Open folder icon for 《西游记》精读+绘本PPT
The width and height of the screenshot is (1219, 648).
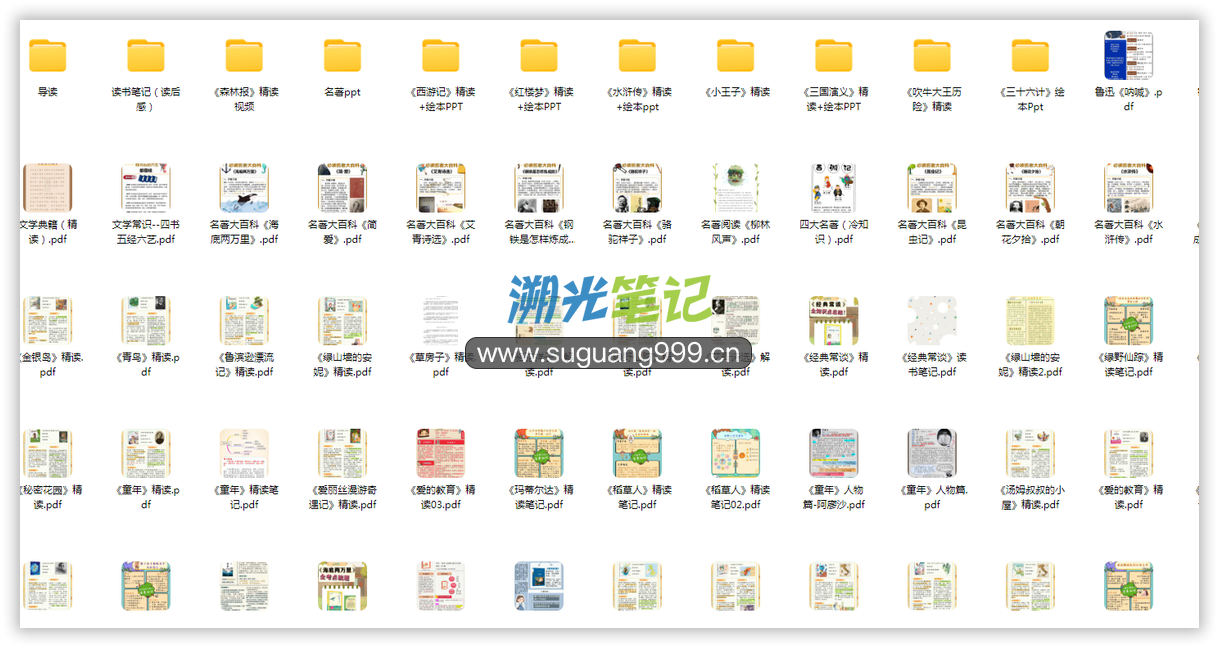440,56
